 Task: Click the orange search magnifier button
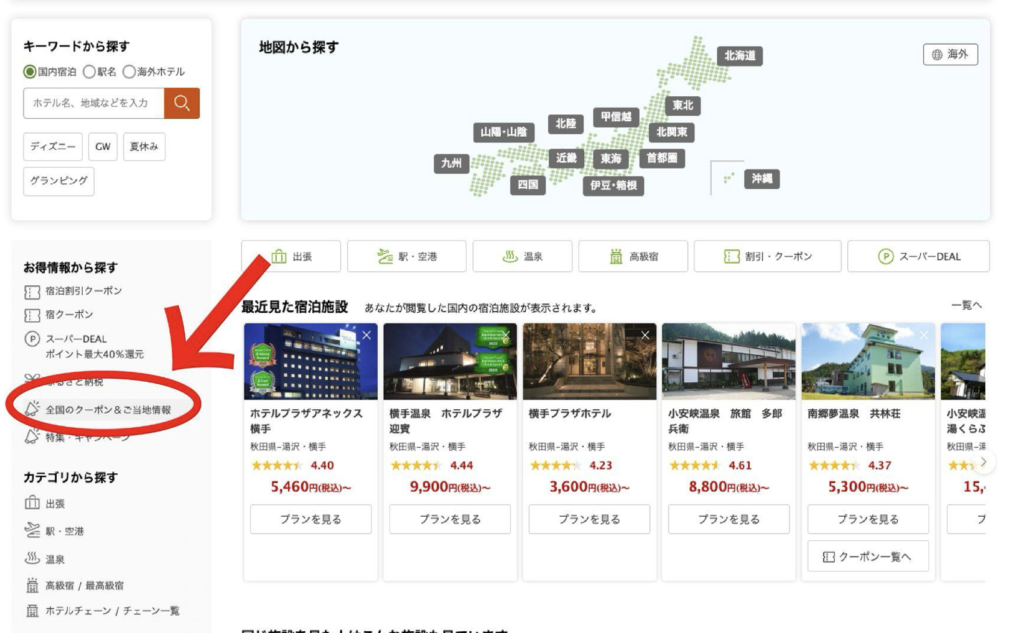pyautogui.click(x=182, y=103)
